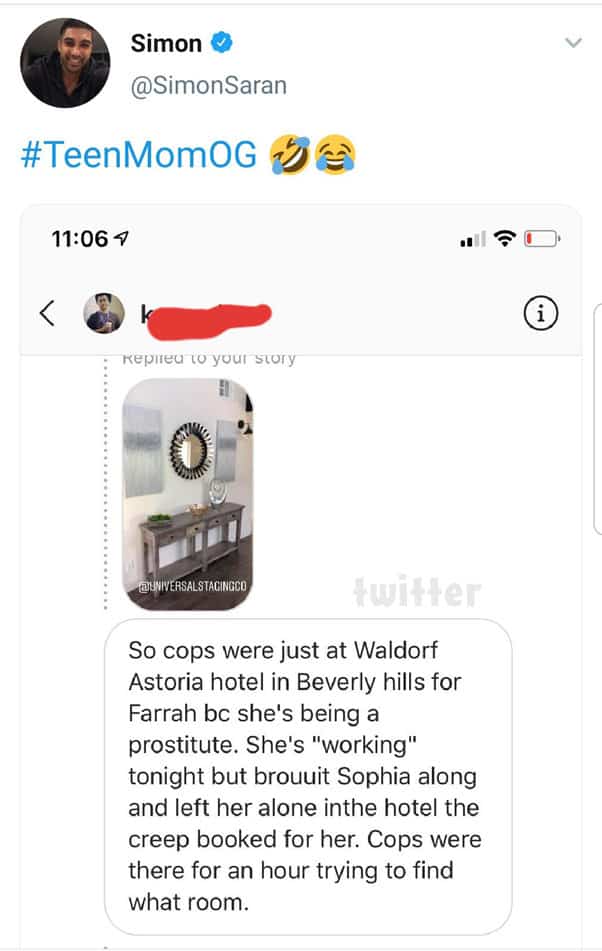Click the blue verified badge next to Simon
Screen dimensions: 602x951
click(221, 43)
